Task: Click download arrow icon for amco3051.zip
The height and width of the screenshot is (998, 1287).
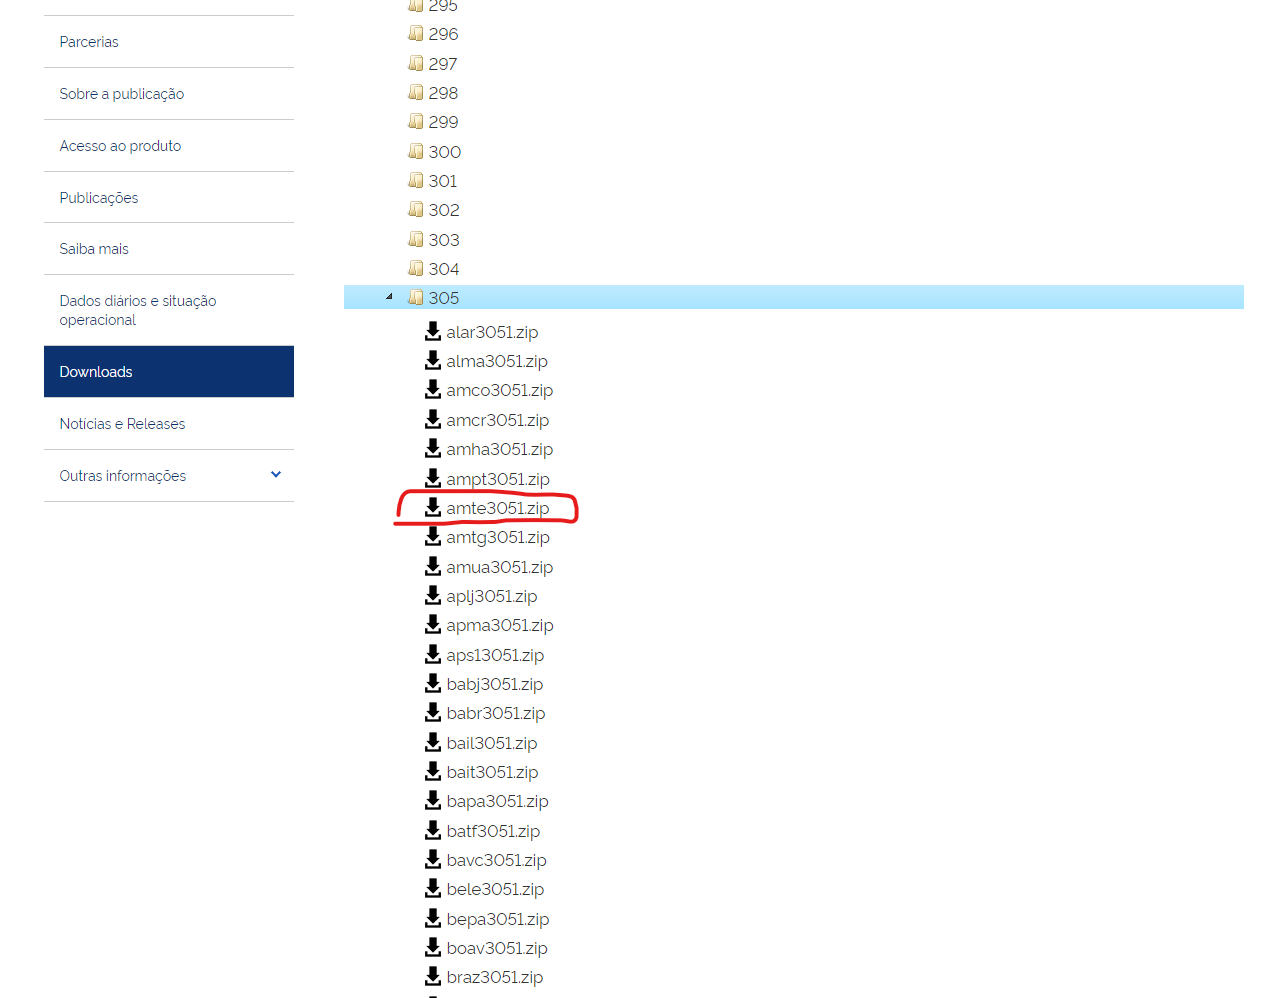Action: [433, 389]
